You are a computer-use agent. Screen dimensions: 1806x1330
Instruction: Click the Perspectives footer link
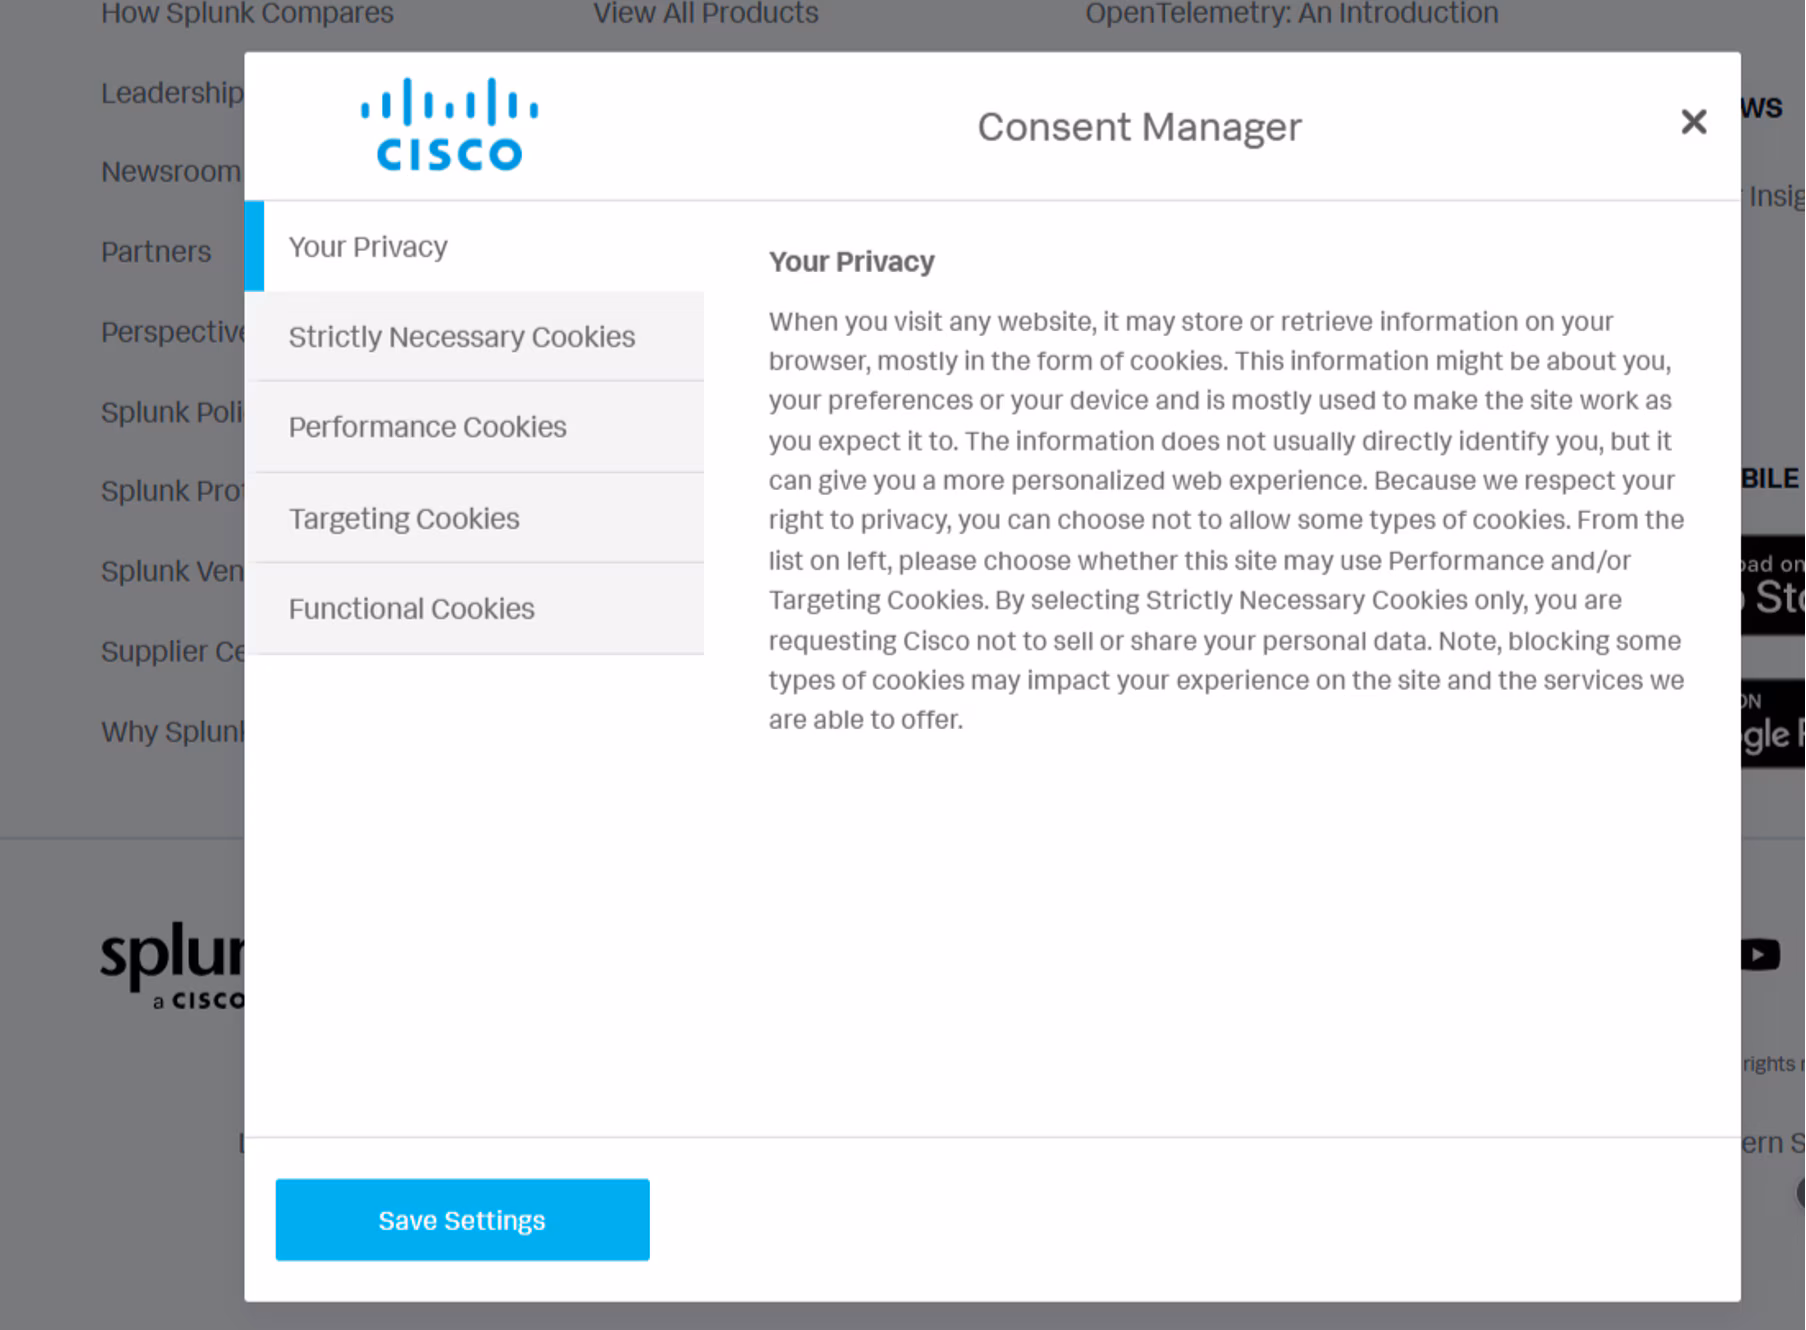pyautogui.click(x=173, y=332)
